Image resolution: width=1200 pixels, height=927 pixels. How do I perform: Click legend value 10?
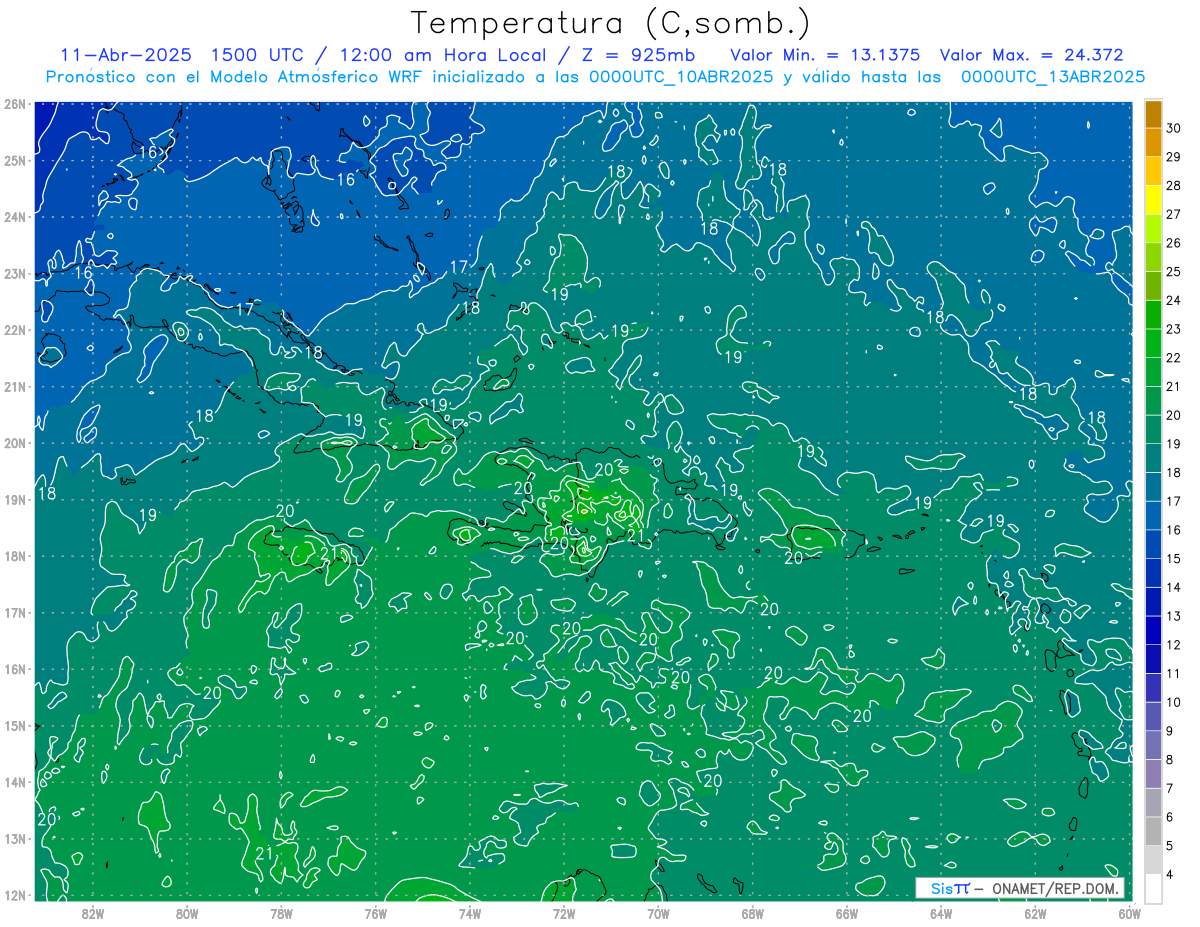[x=1174, y=701]
